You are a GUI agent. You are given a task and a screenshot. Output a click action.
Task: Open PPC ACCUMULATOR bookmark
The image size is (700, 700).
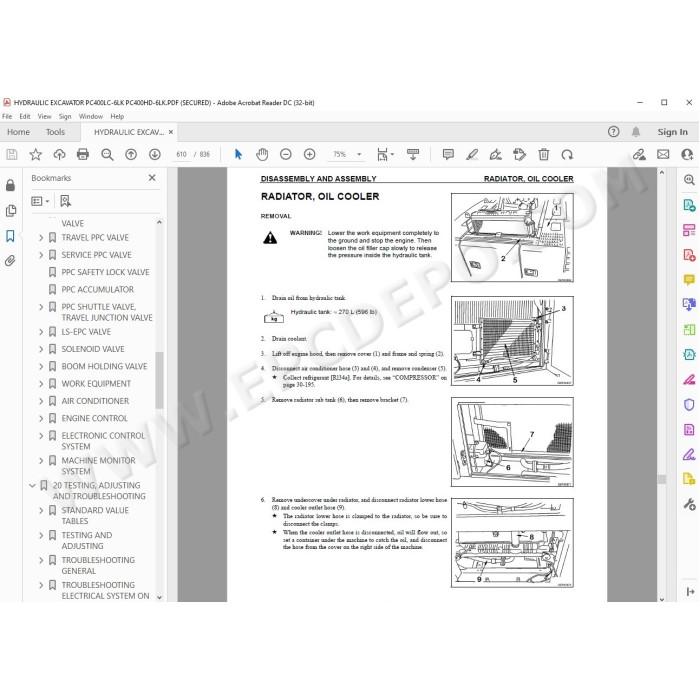pos(97,290)
